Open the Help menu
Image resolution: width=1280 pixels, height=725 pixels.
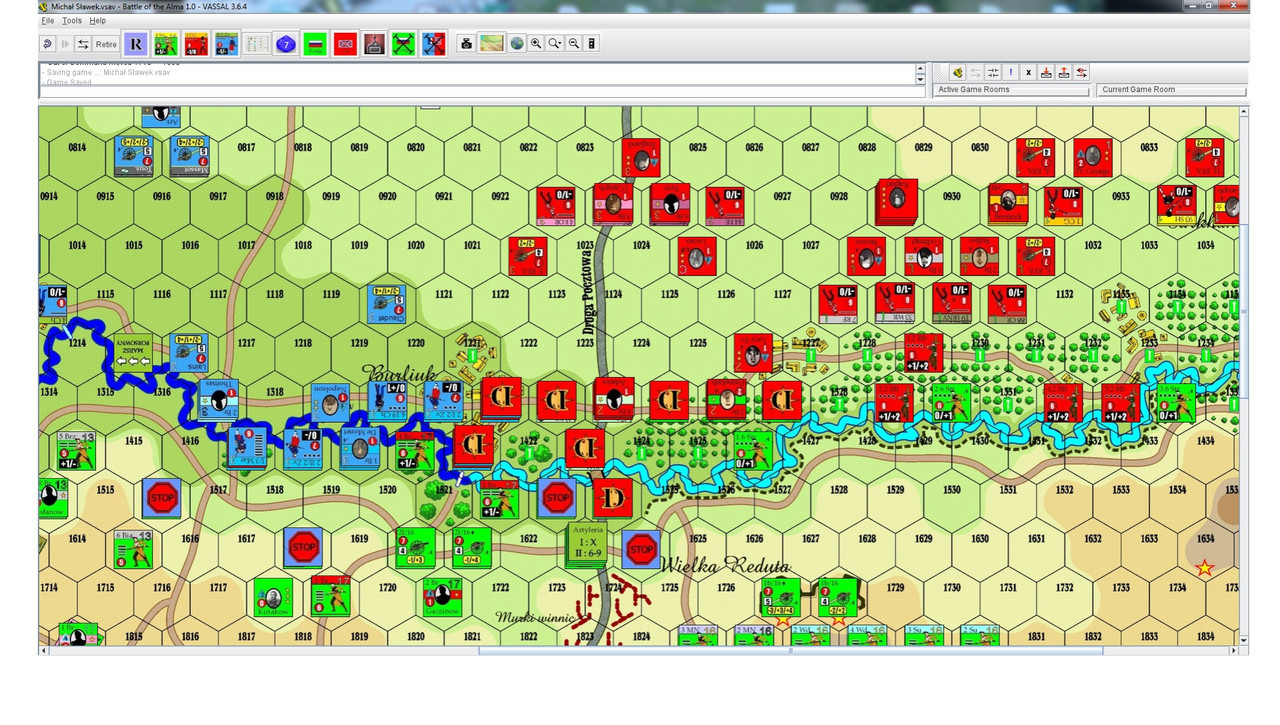[x=97, y=20]
